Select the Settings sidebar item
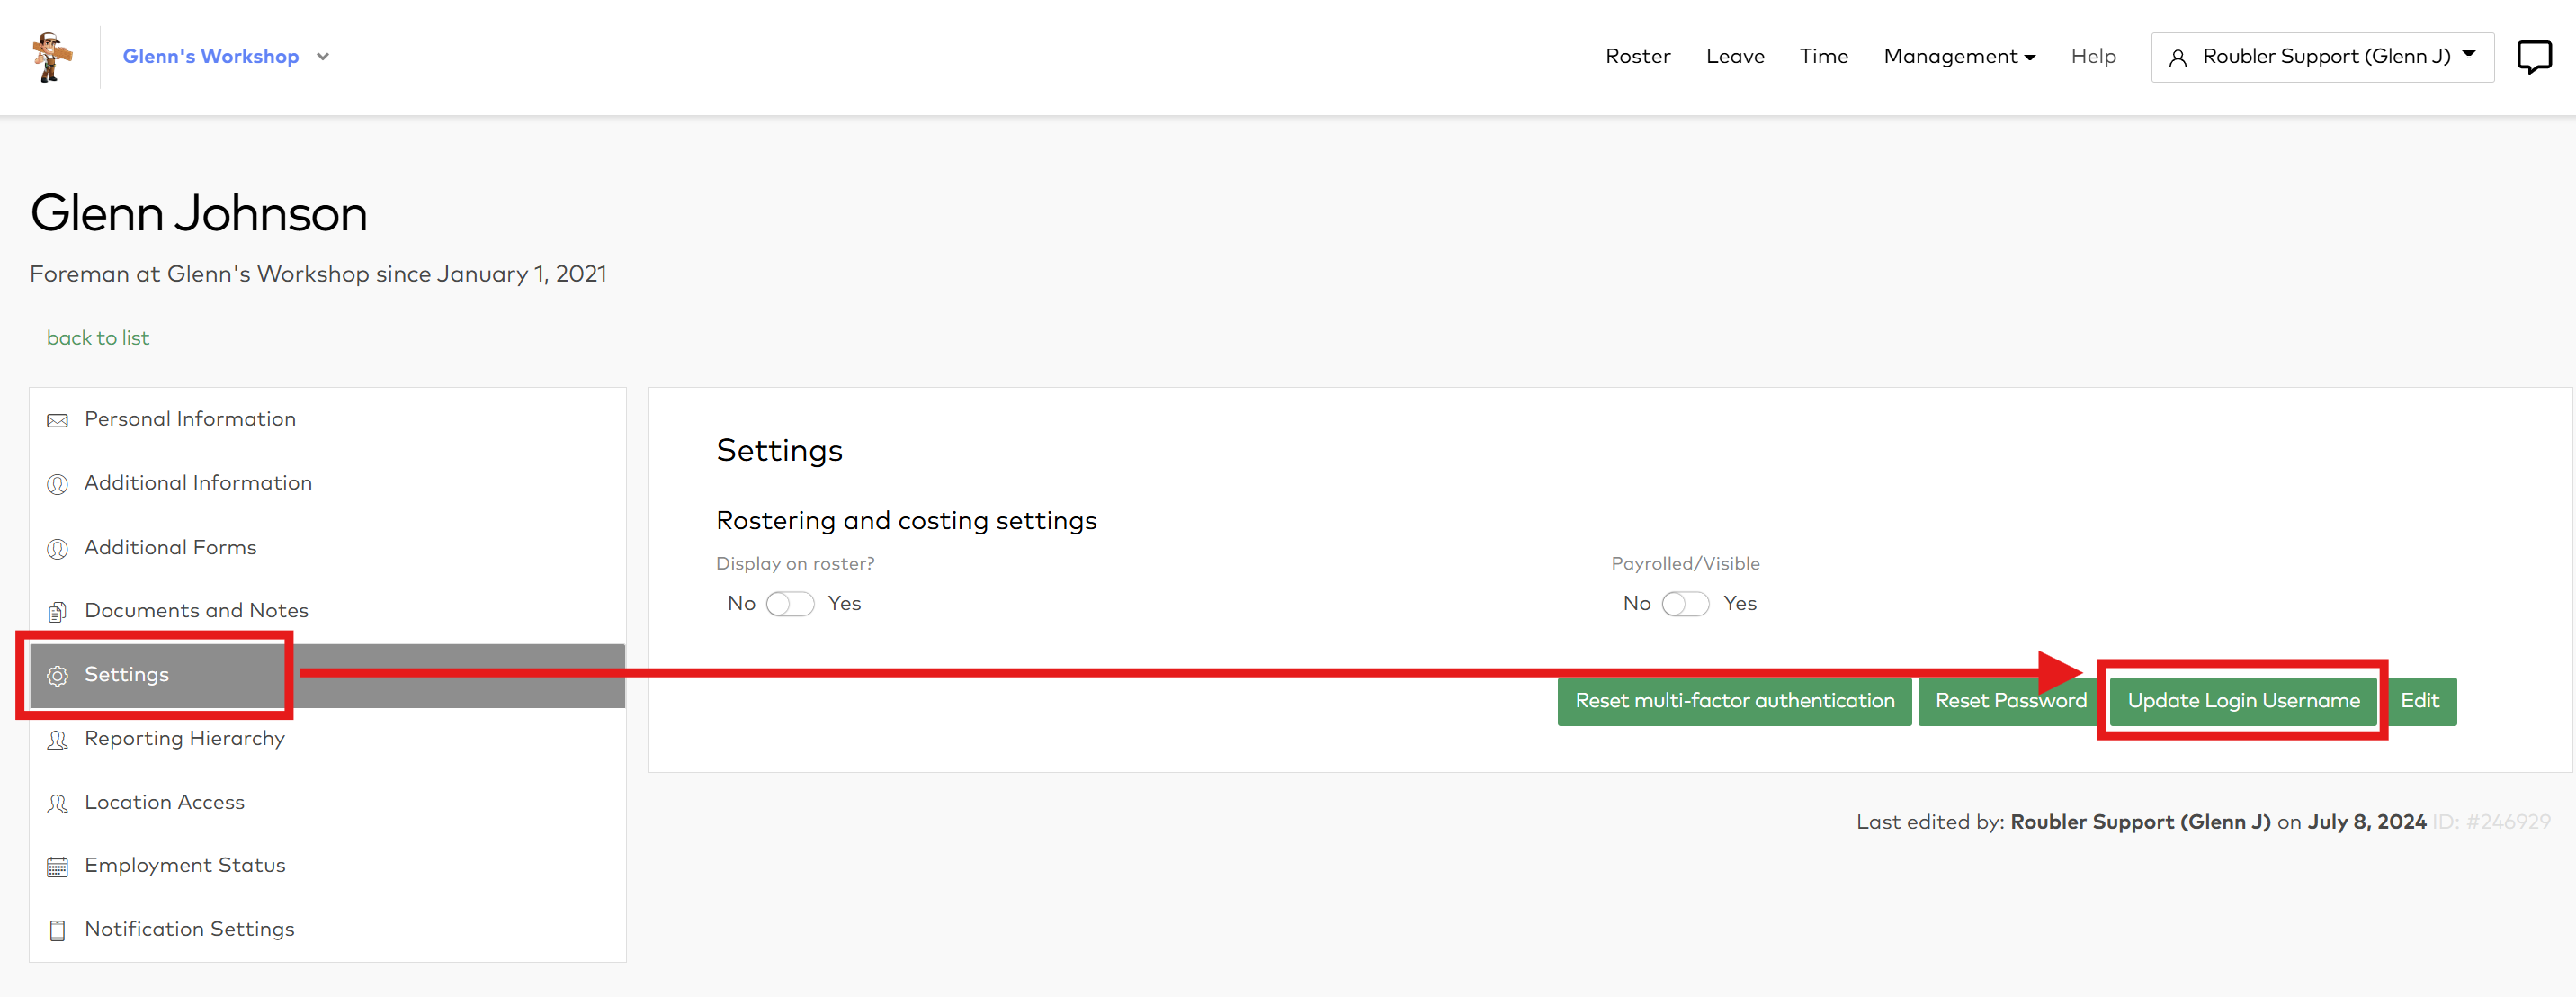The image size is (2576, 997). pos(327,675)
